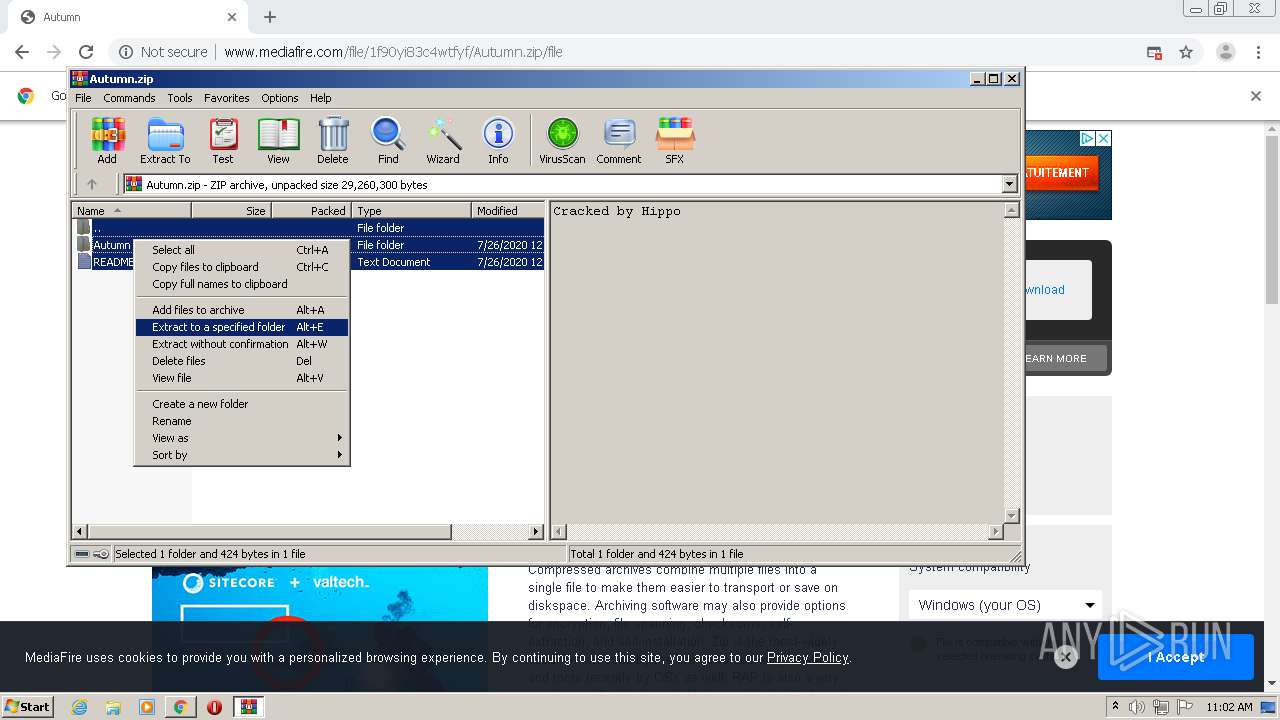Click browser back arrow
The width and height of the screenshot is (1280, 720).
click(x=22, y=52)
